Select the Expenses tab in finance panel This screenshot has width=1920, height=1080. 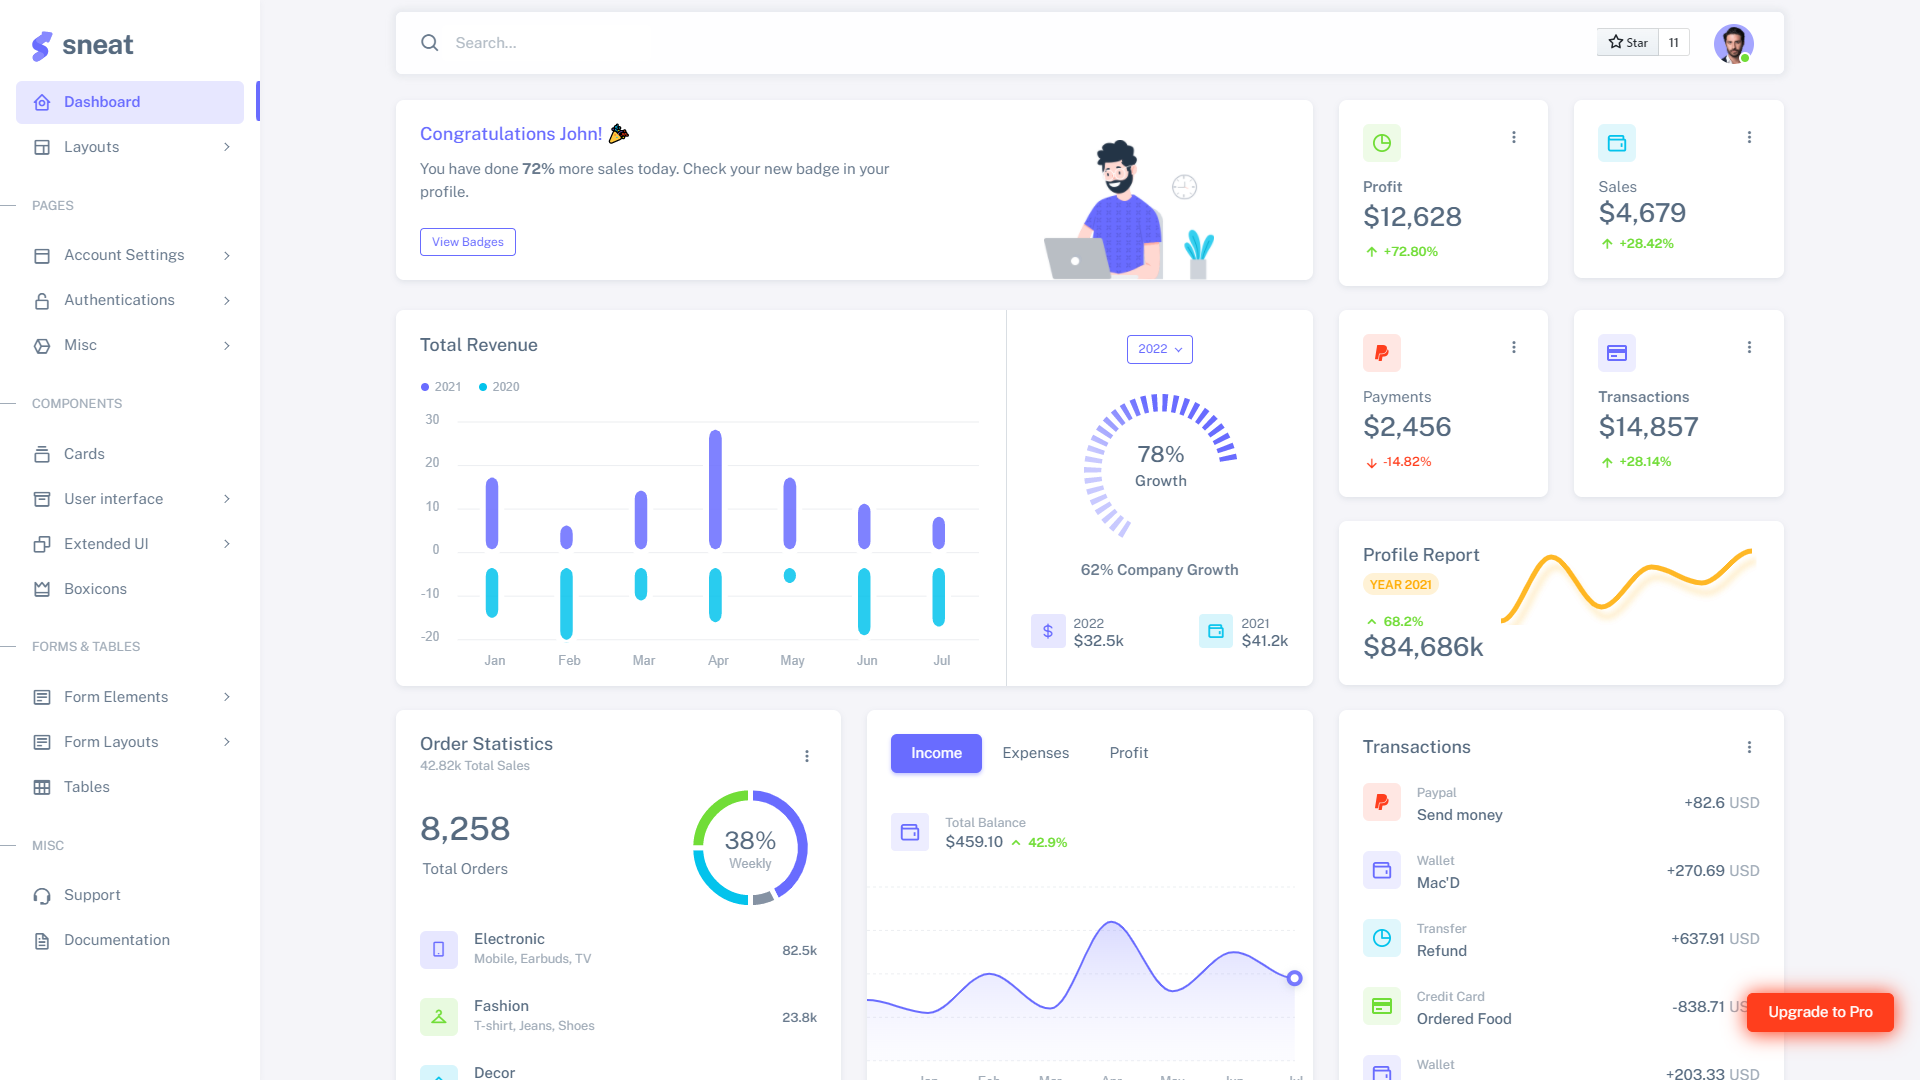1035,752
